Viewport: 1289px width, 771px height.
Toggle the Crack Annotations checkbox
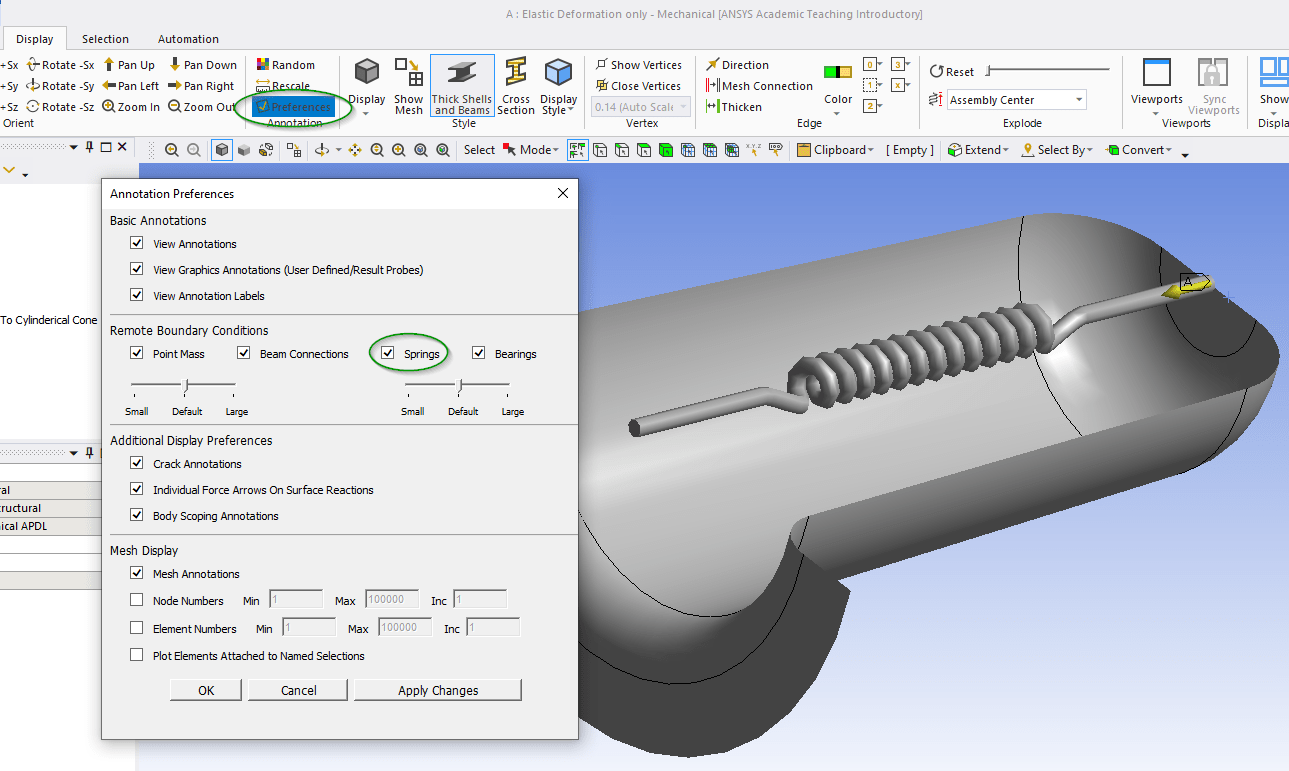pos(137,463)
